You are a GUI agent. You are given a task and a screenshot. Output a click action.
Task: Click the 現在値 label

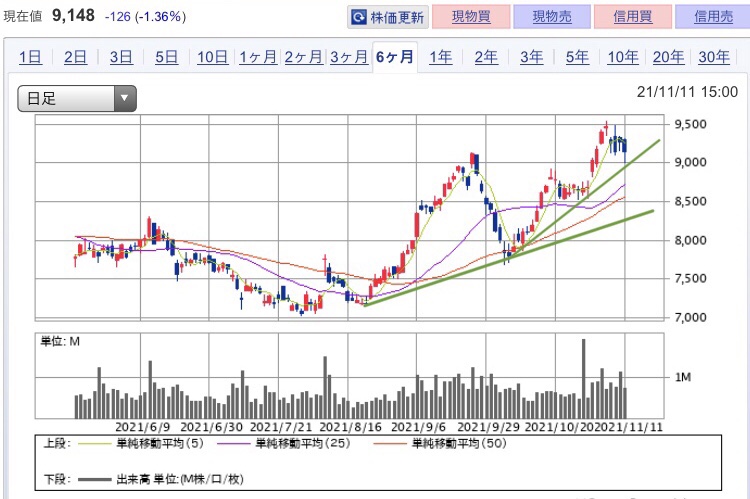(23, 16)
